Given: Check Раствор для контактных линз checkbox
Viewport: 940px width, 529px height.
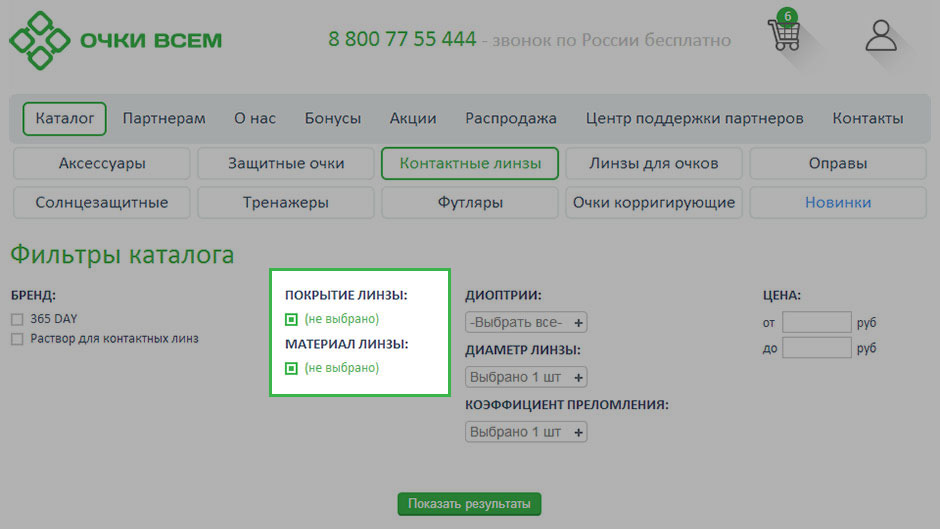Looking at the screenshot, I should point(17,339).
